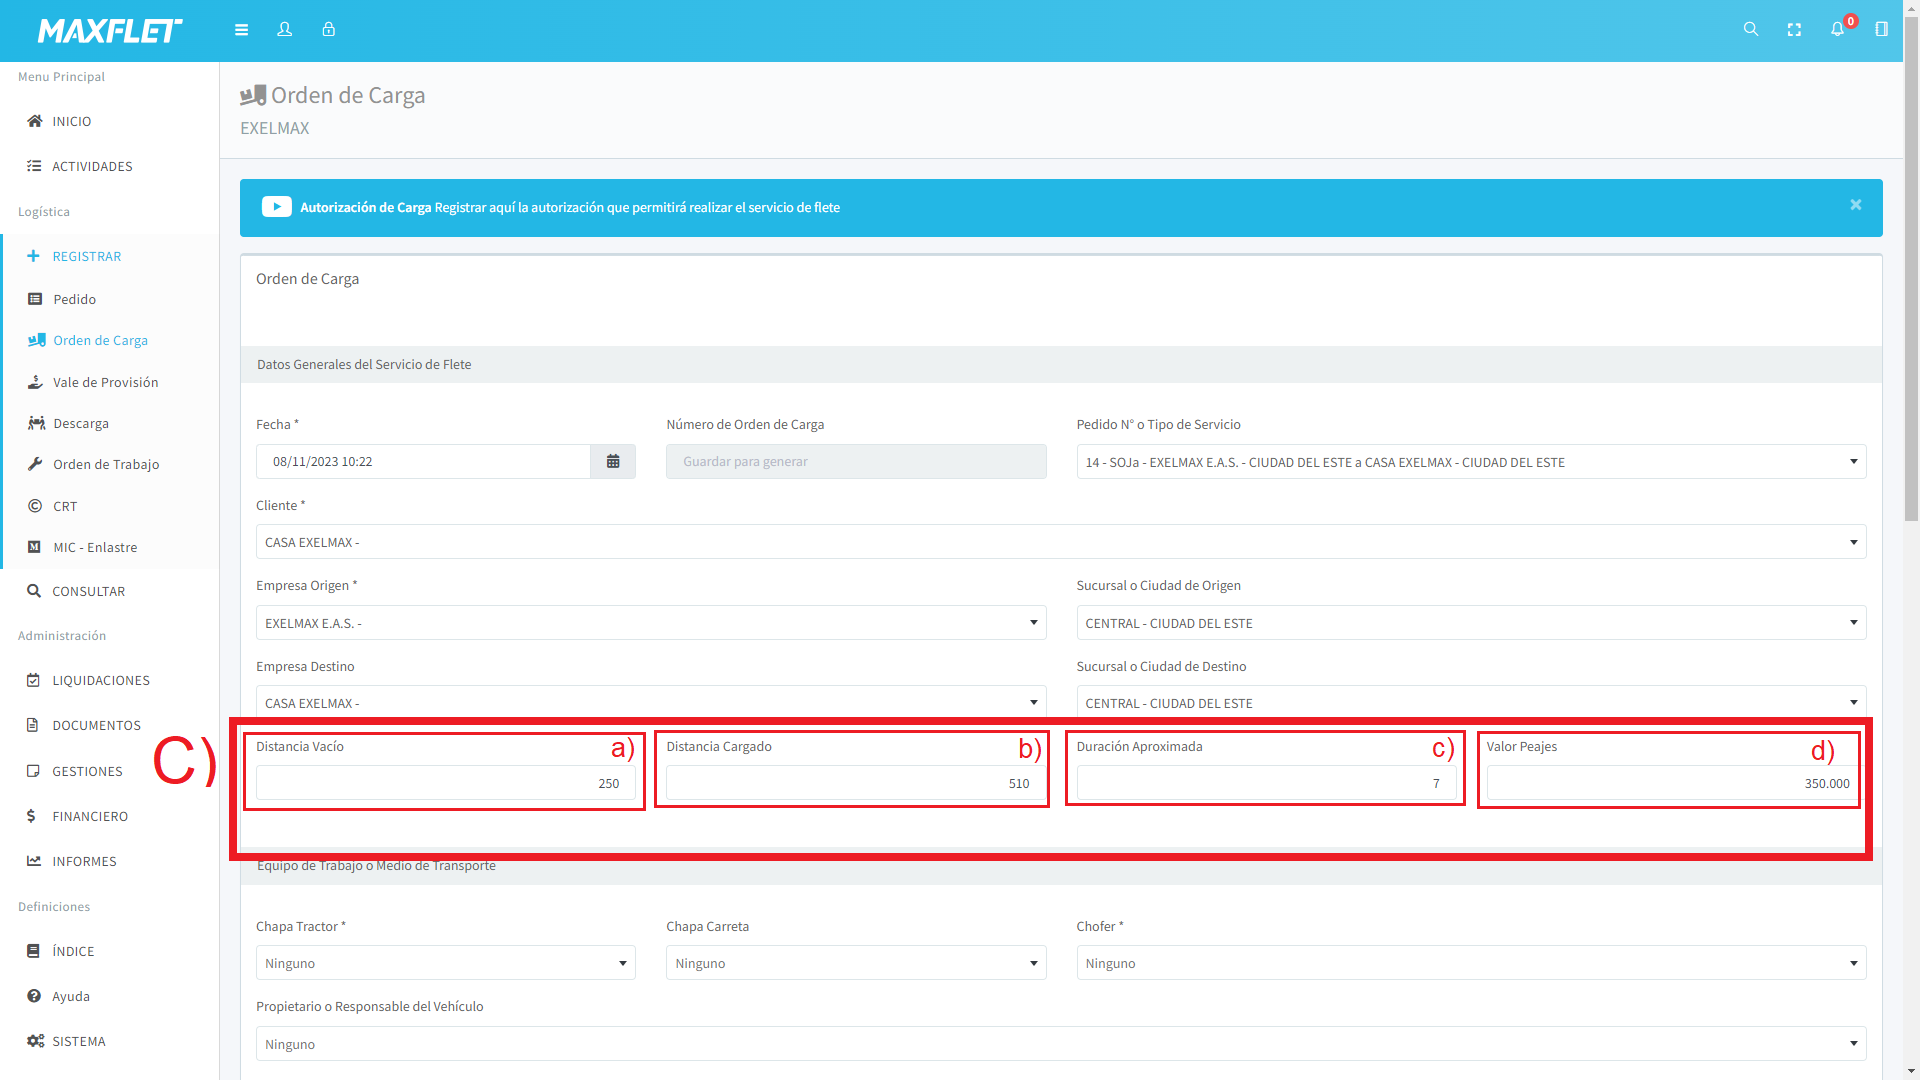Screen dimensions: 1920x1080
Task: Expand the Cliente dropdown
Action: (1060, 542)
